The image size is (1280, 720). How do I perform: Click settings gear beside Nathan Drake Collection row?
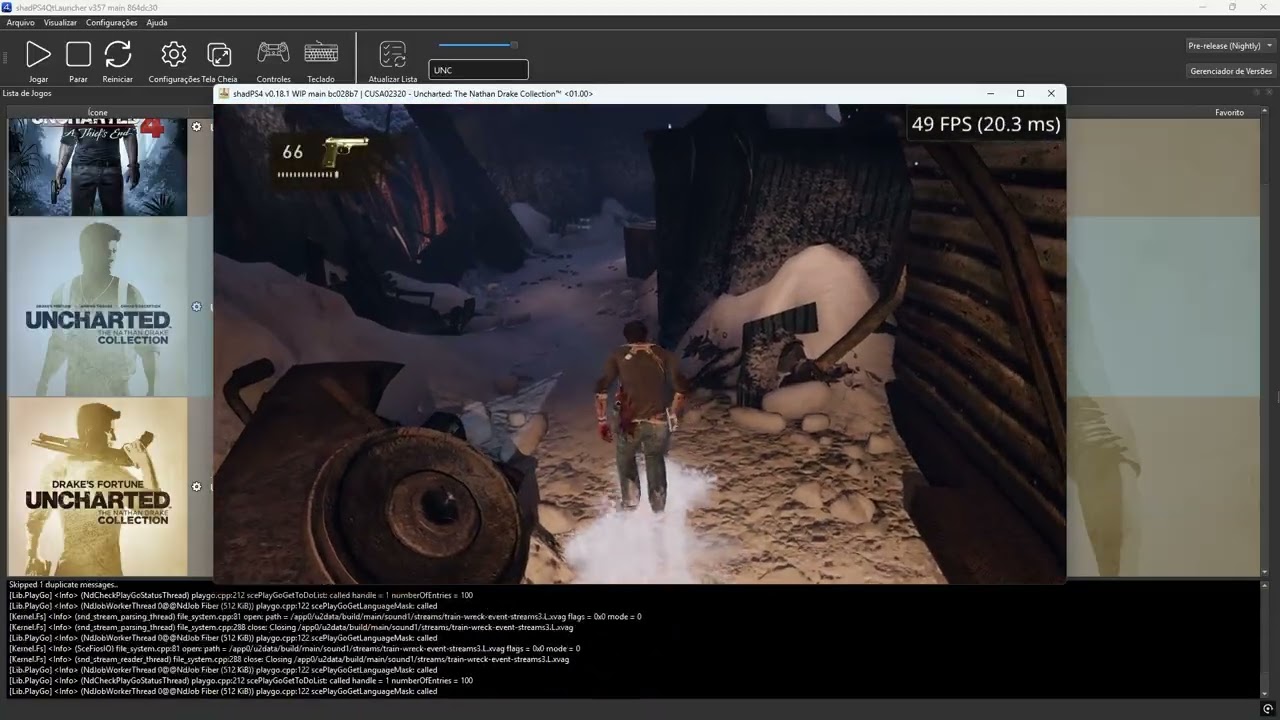[197, 307]
